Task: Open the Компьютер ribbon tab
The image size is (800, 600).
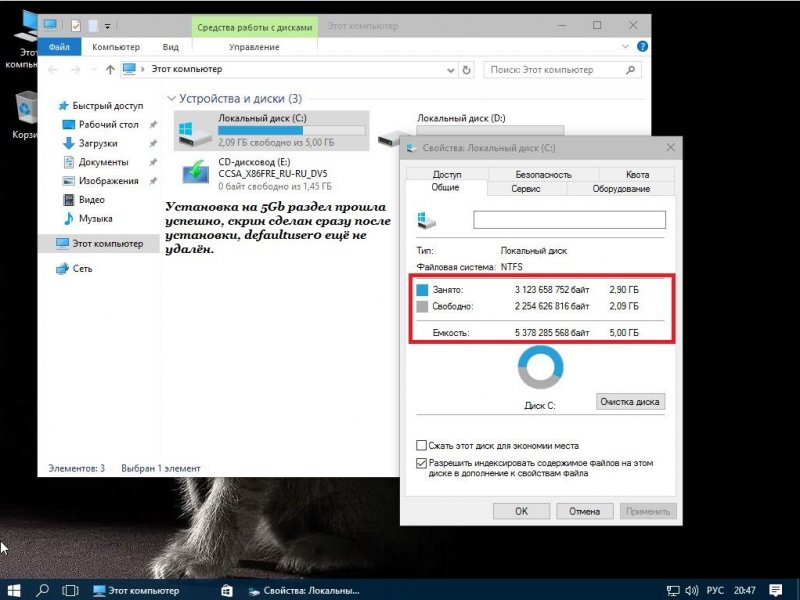Action: pos(116,46)
